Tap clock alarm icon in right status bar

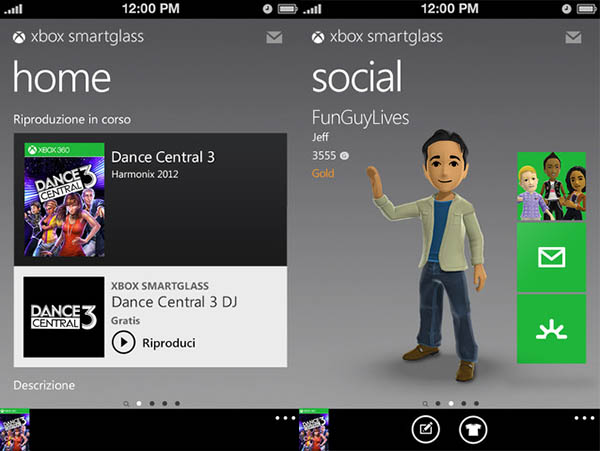tap(566, 9)
